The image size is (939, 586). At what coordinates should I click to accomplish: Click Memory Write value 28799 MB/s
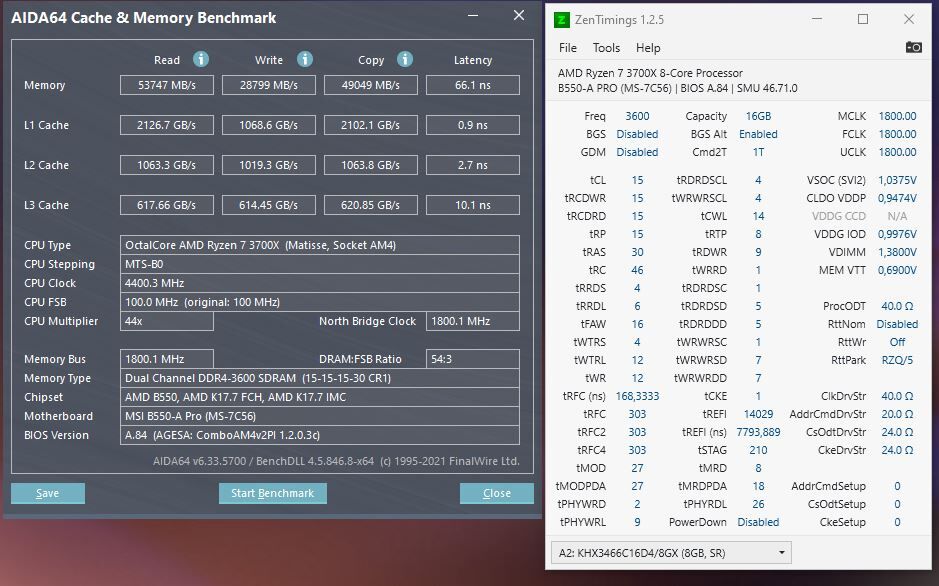click(x=269, y=85)
